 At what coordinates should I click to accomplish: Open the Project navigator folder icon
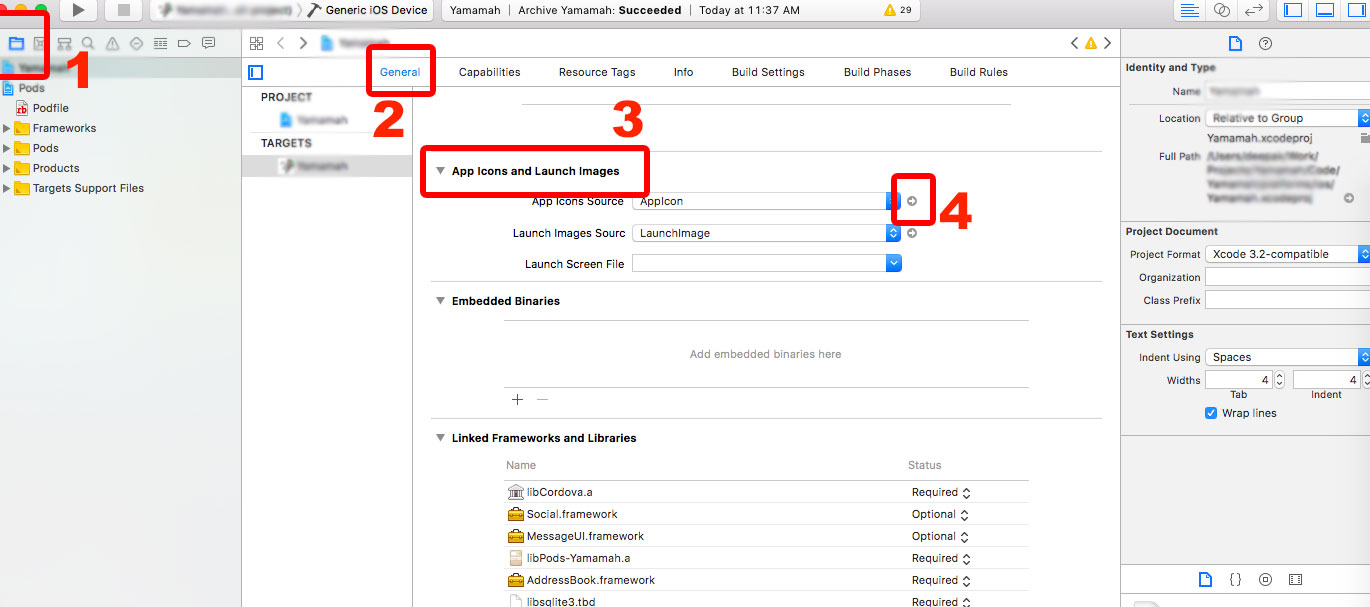[16, 44]
